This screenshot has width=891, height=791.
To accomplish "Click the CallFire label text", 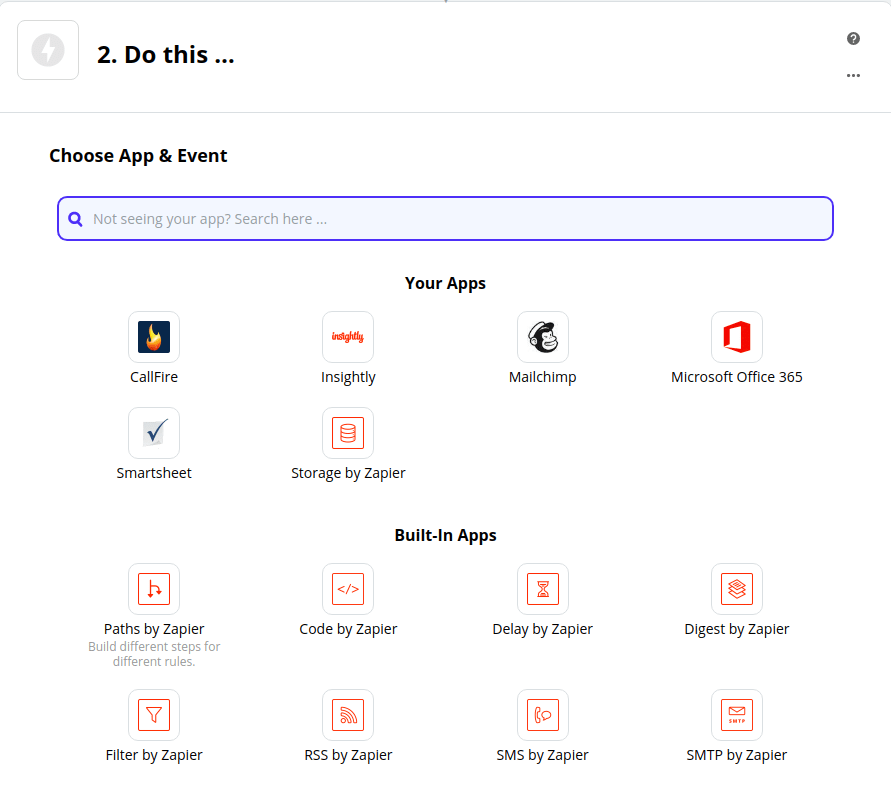I will (x=154, y=377).
